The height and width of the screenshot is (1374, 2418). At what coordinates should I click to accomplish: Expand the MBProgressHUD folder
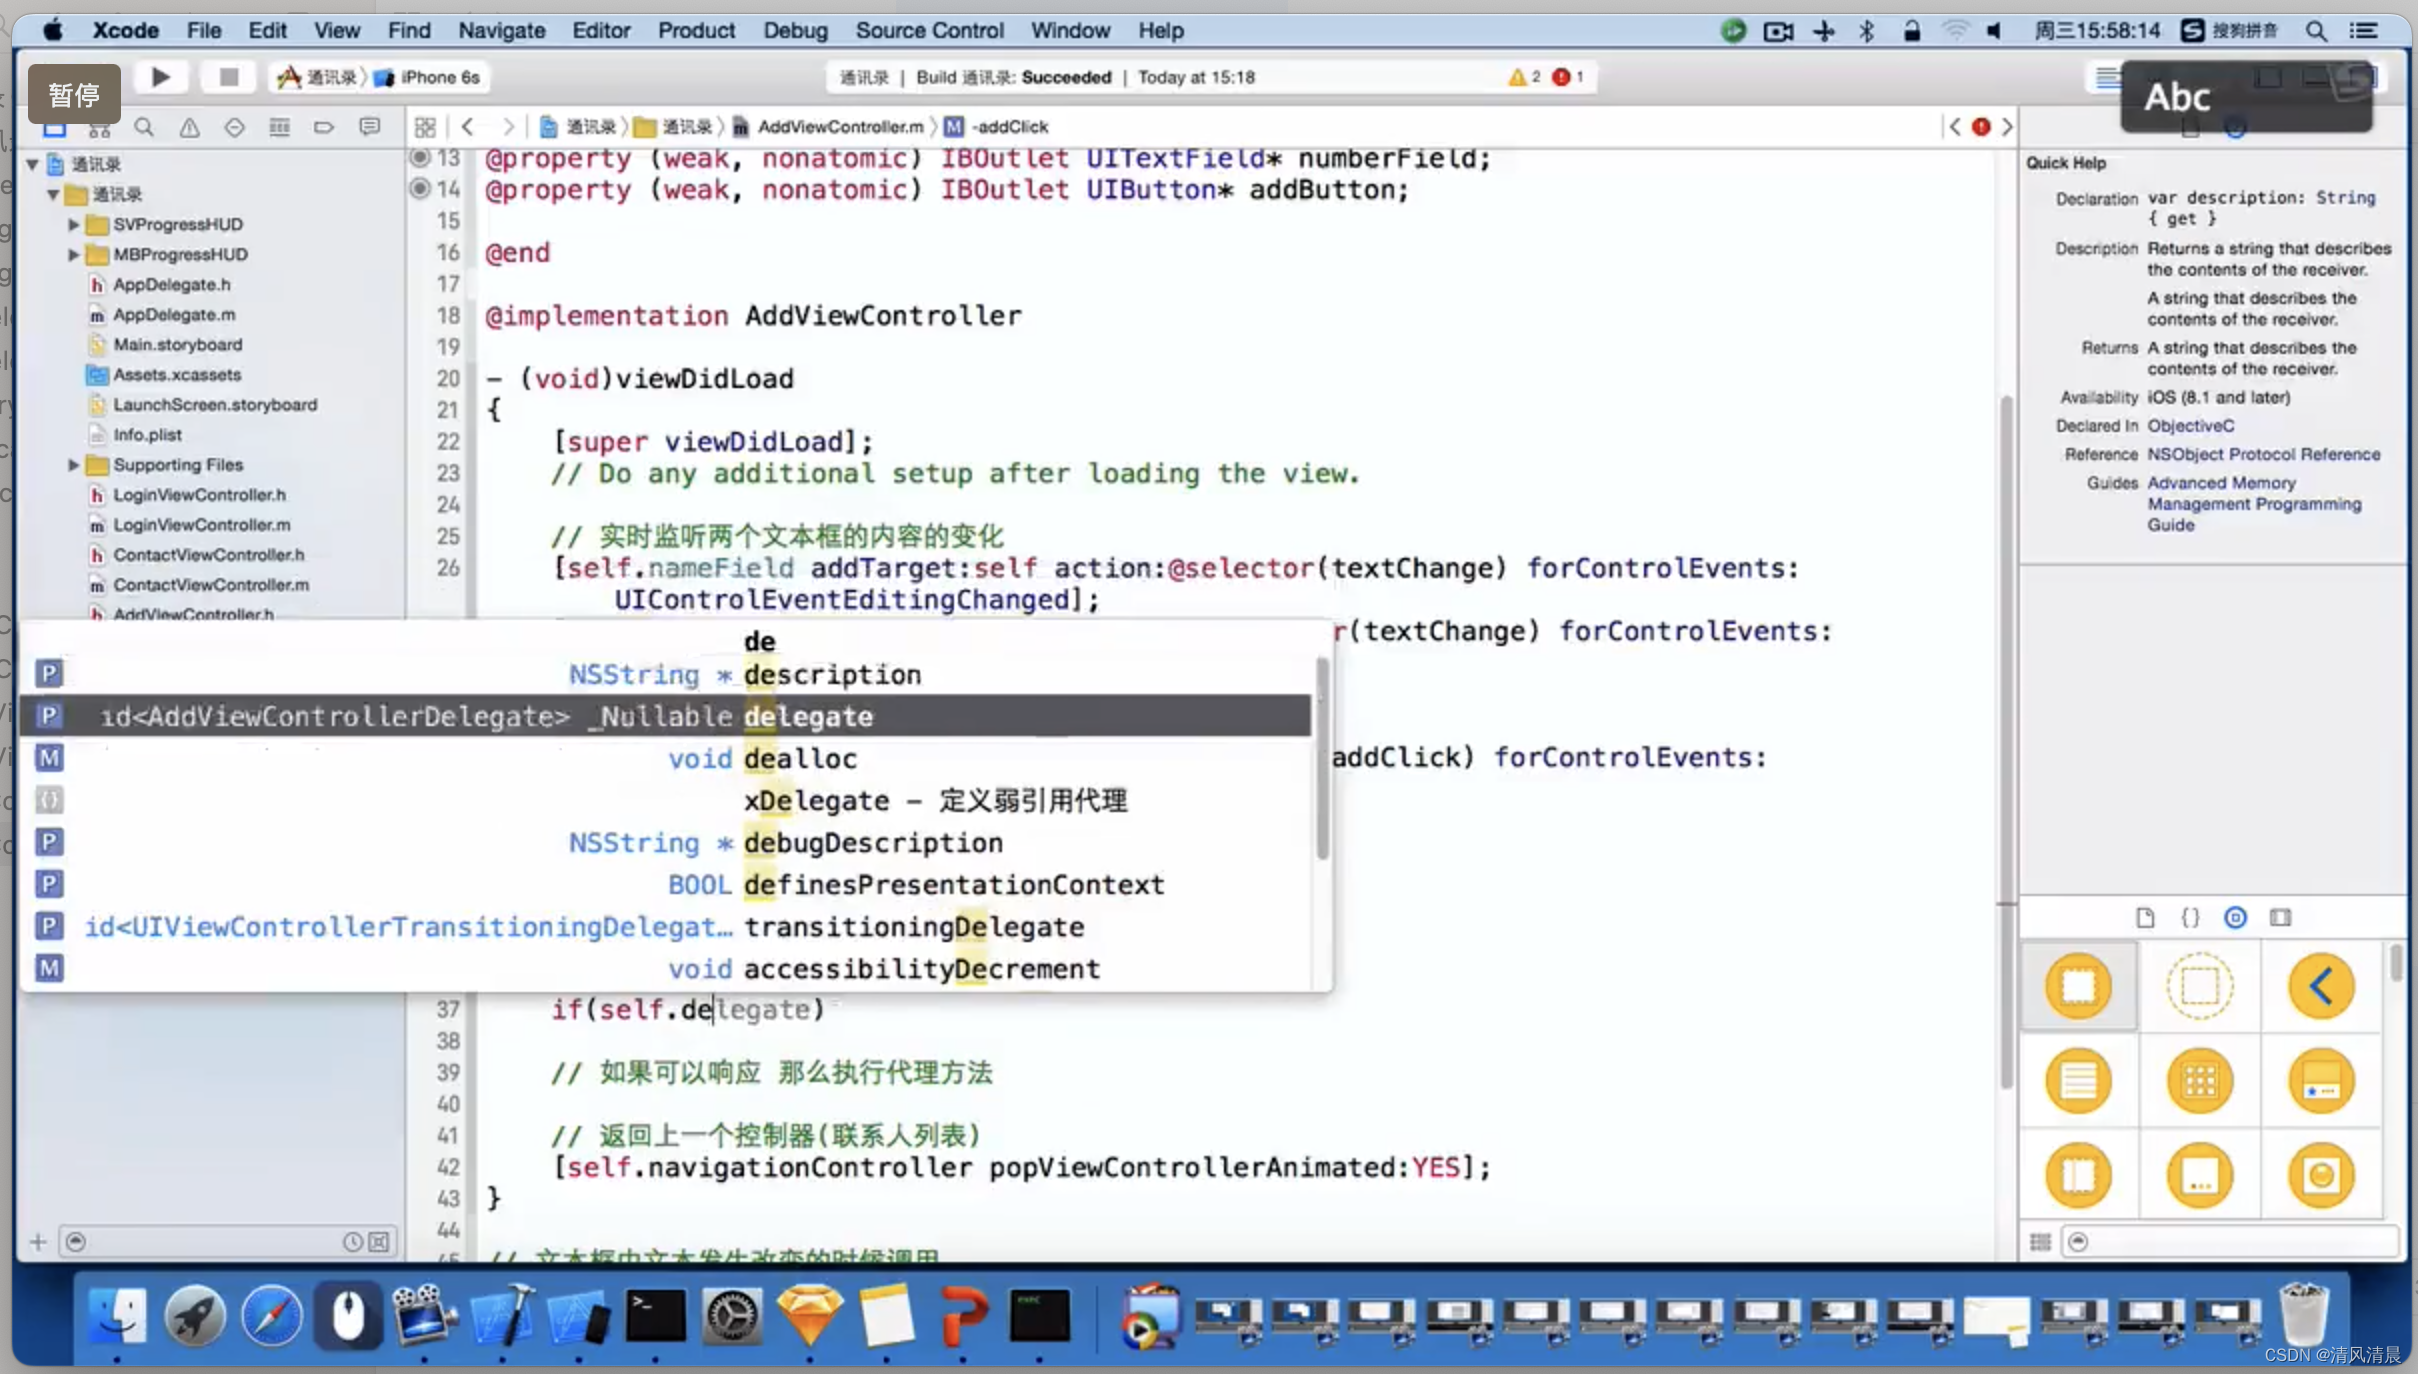(73, 254)
